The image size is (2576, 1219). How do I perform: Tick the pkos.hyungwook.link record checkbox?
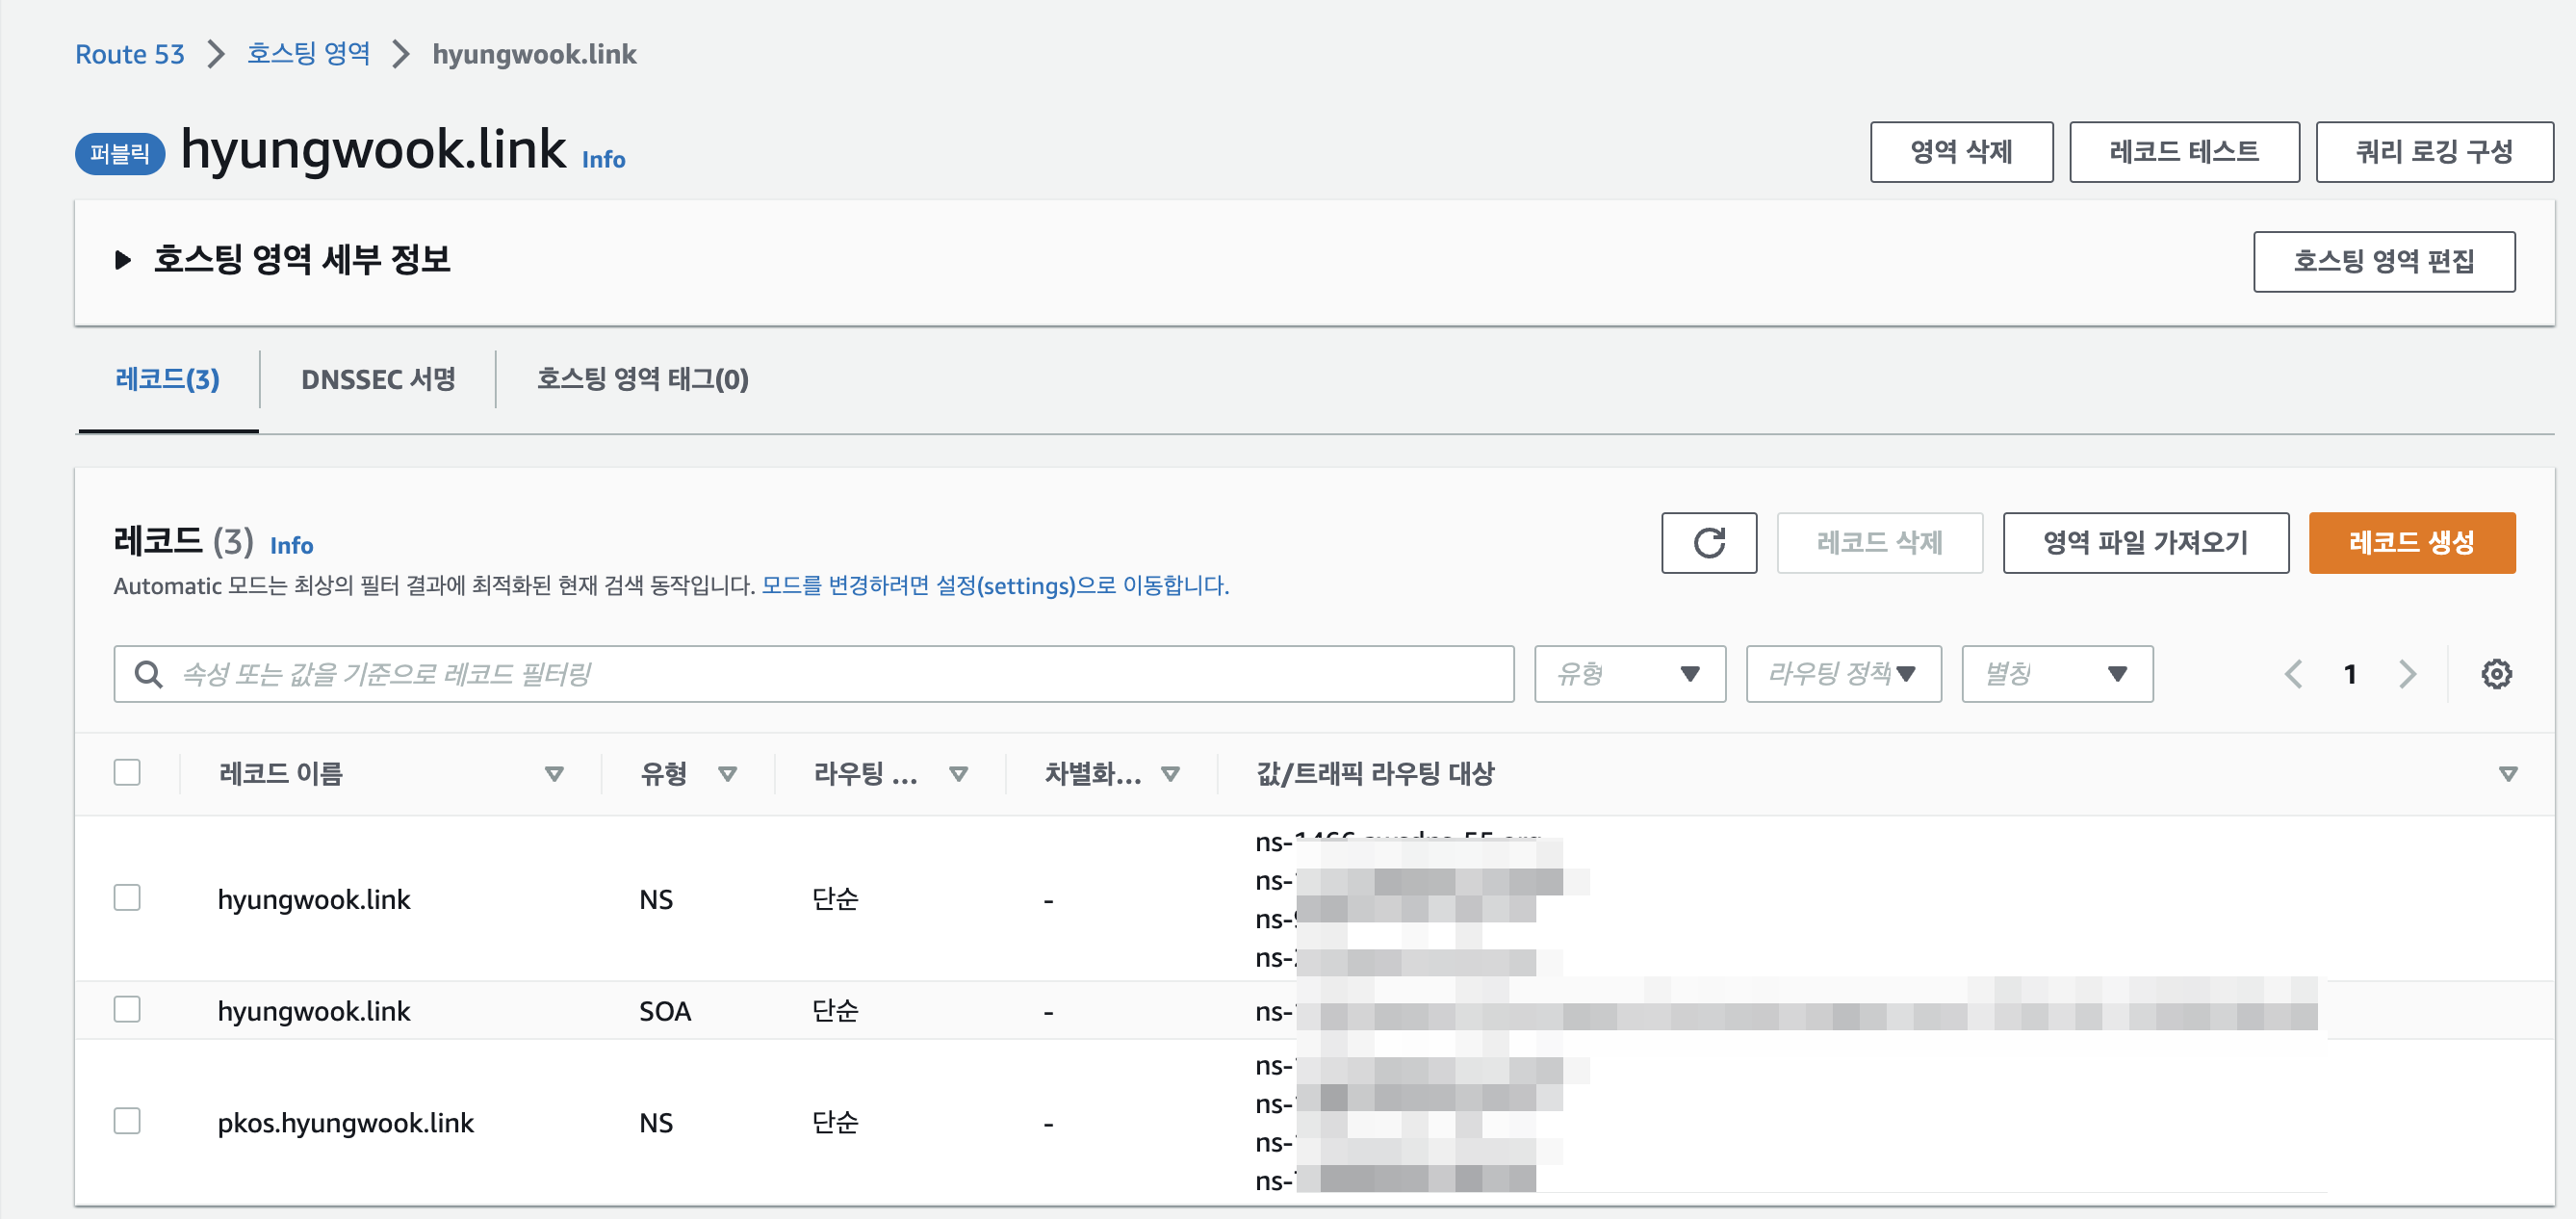pos(127,1121)
